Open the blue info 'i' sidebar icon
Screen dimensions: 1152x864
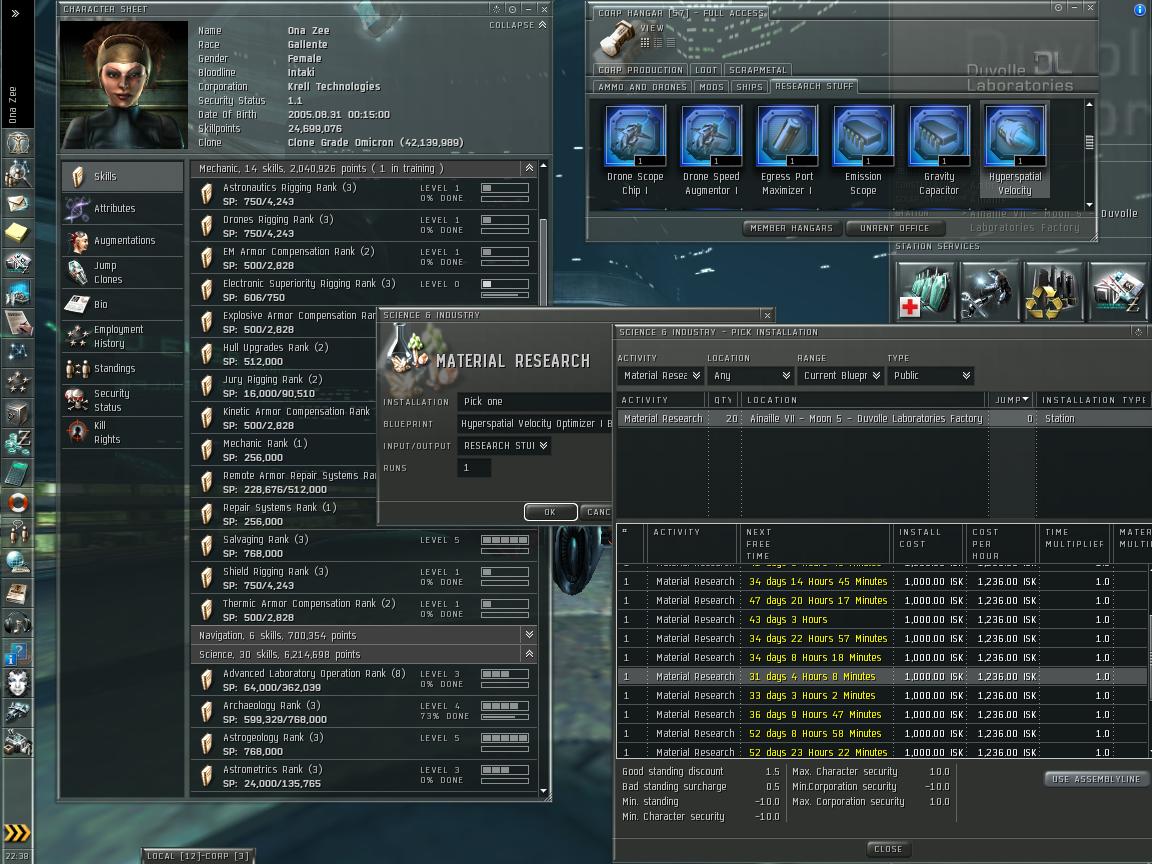click(17, 653)
